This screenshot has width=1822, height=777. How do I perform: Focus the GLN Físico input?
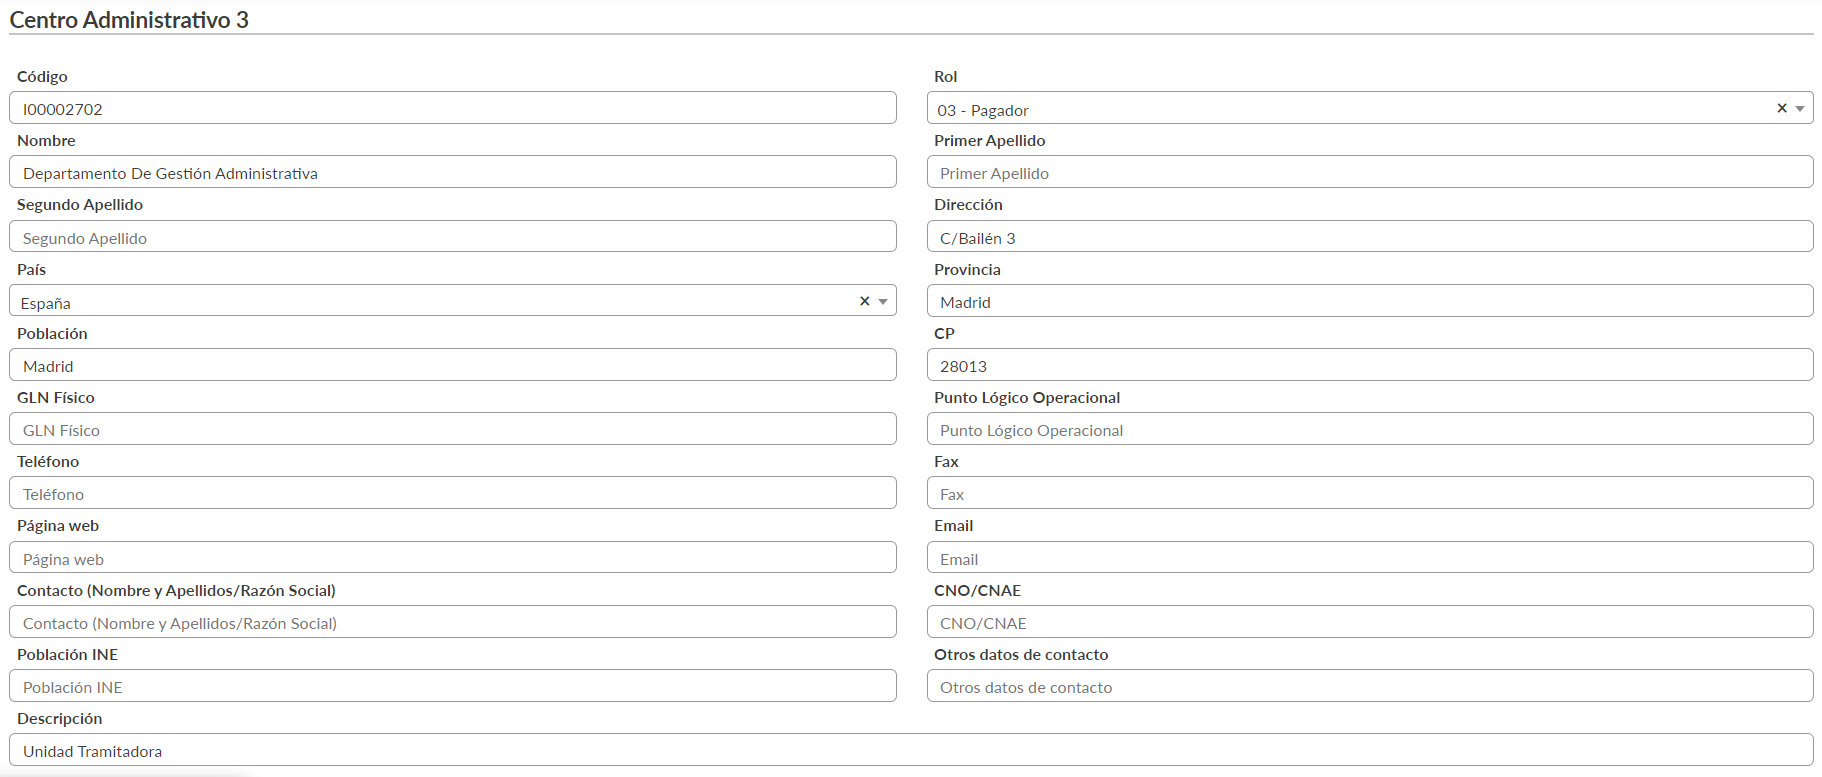[x=452, y=430]
